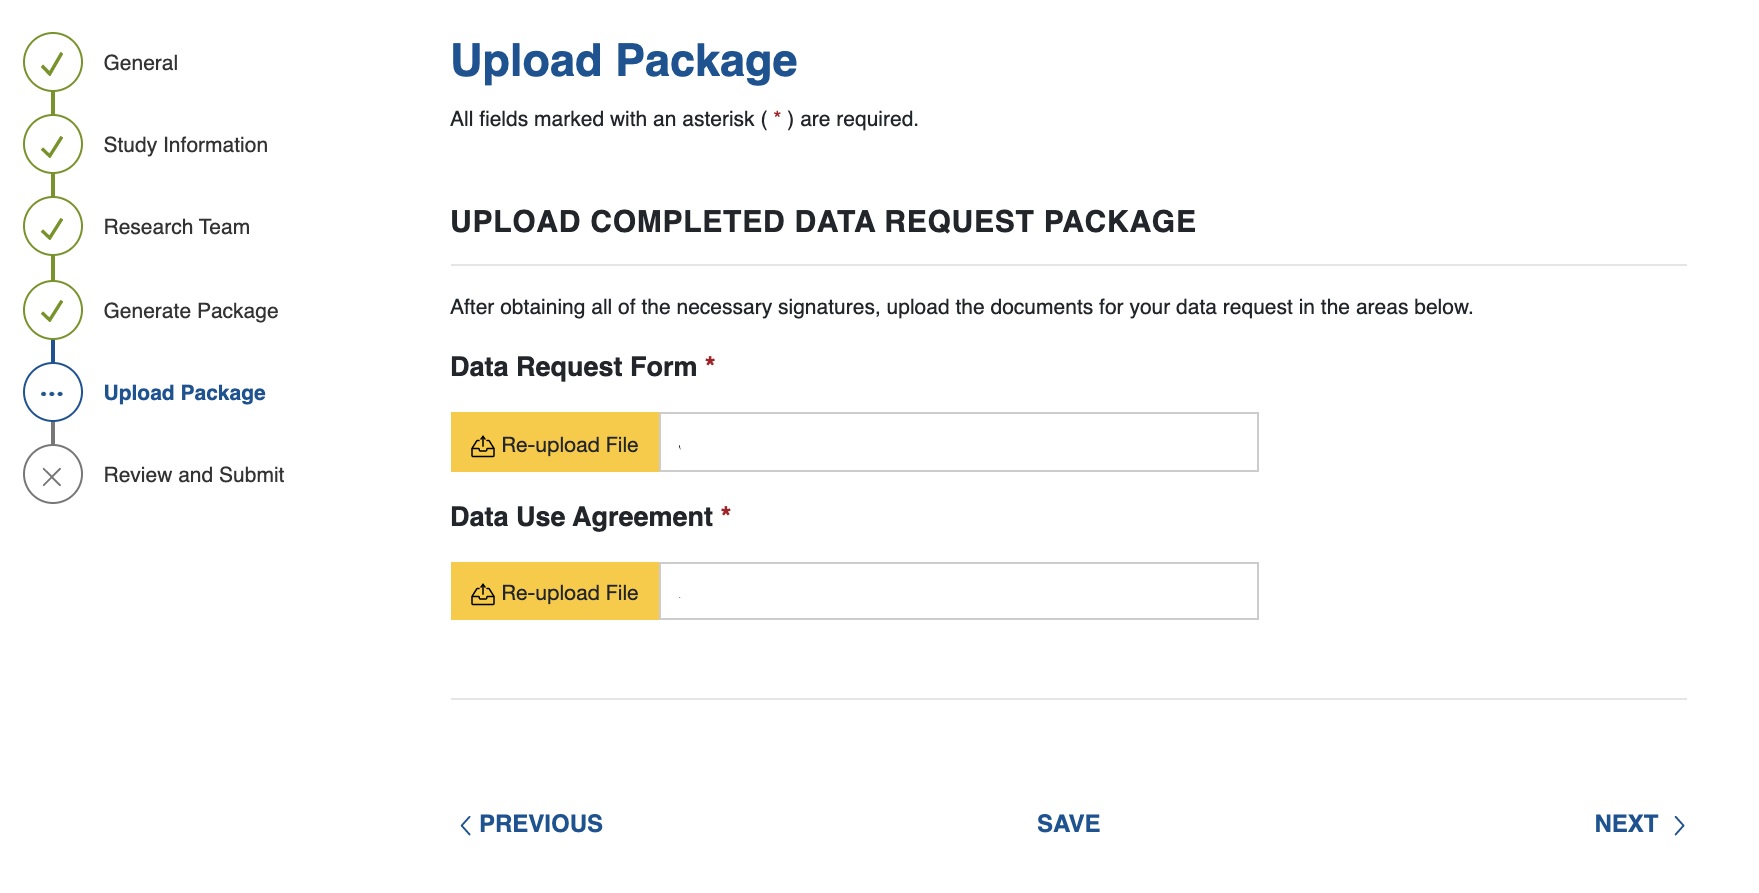Click the General step checkmark circle
Image resolution: width=1759 pixels, height=893 pixels.
click(53, 63)
